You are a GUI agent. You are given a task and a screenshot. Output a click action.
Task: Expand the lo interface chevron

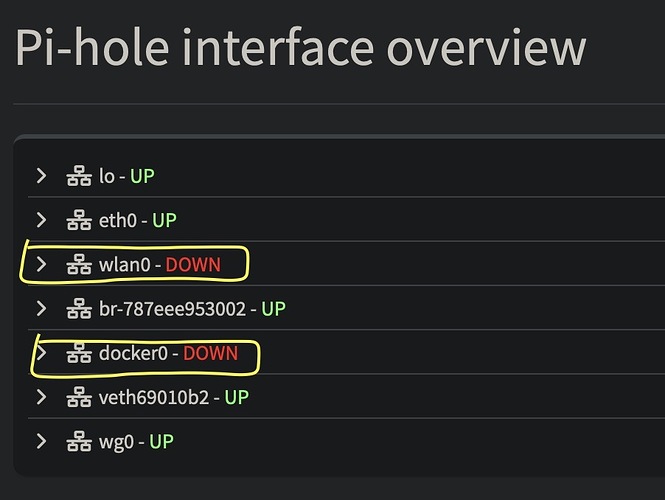(x=41, y=176)
